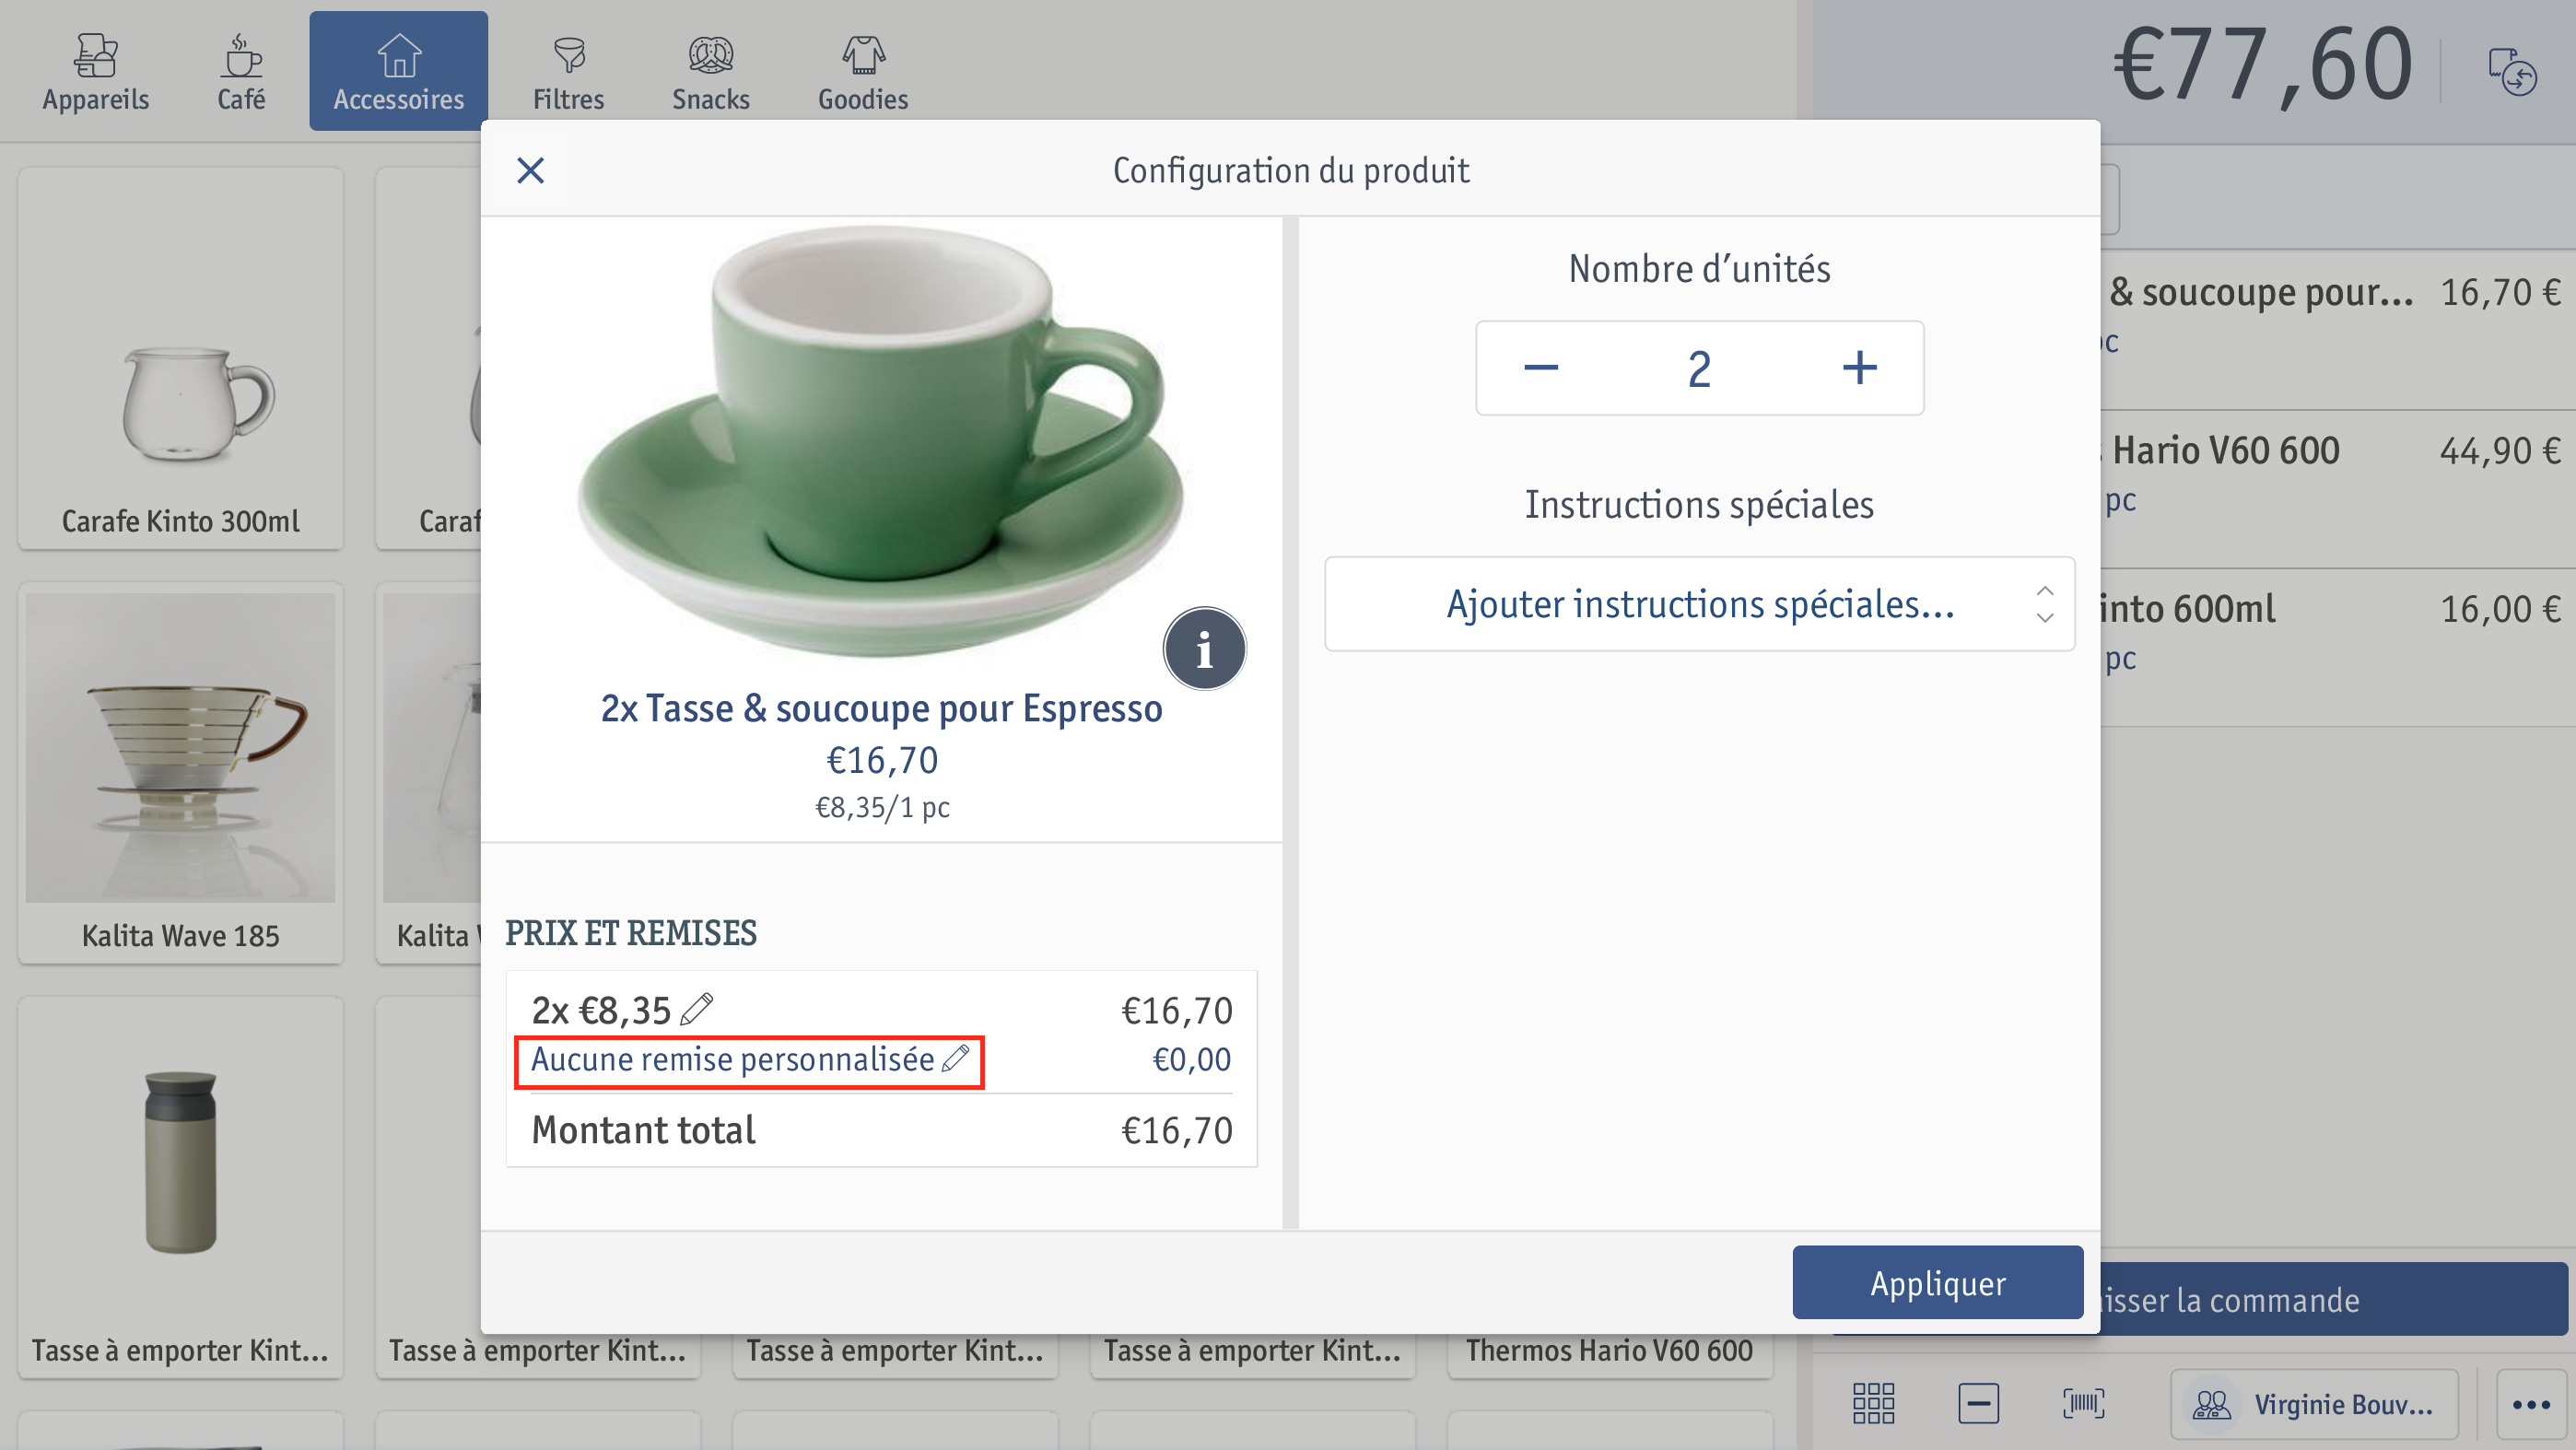Open the grid keypad icon

click(x=1873, y=1403)
